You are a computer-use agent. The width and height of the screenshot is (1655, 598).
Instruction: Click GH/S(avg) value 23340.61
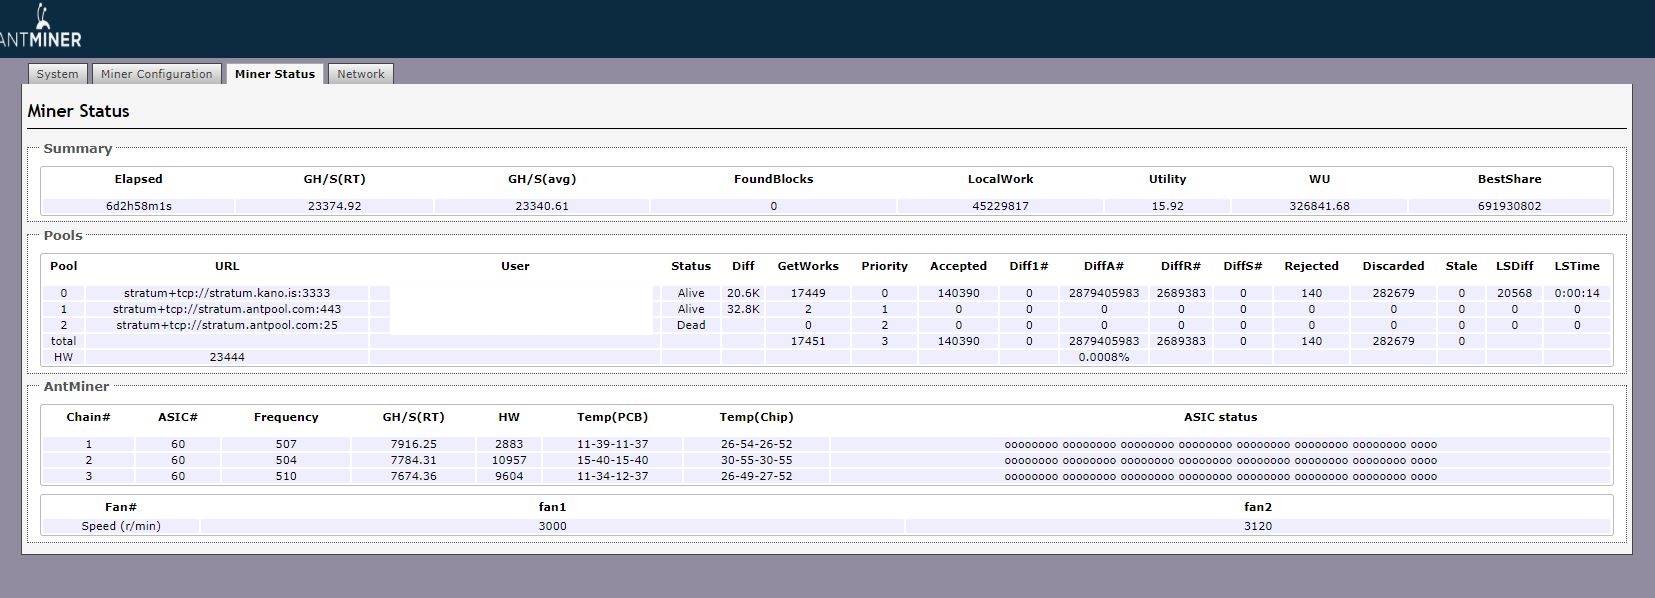tap(542, 206)
